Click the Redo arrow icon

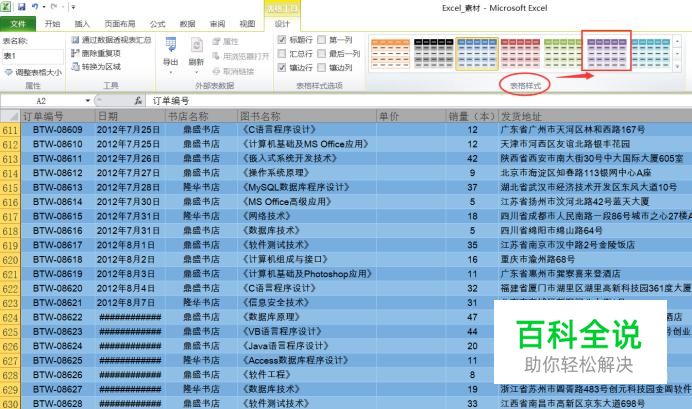tap(54, 7)
